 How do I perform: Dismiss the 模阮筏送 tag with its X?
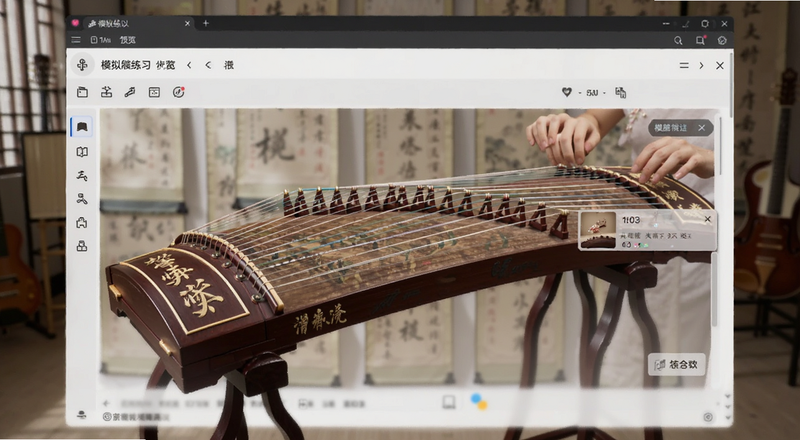(702, 128)
